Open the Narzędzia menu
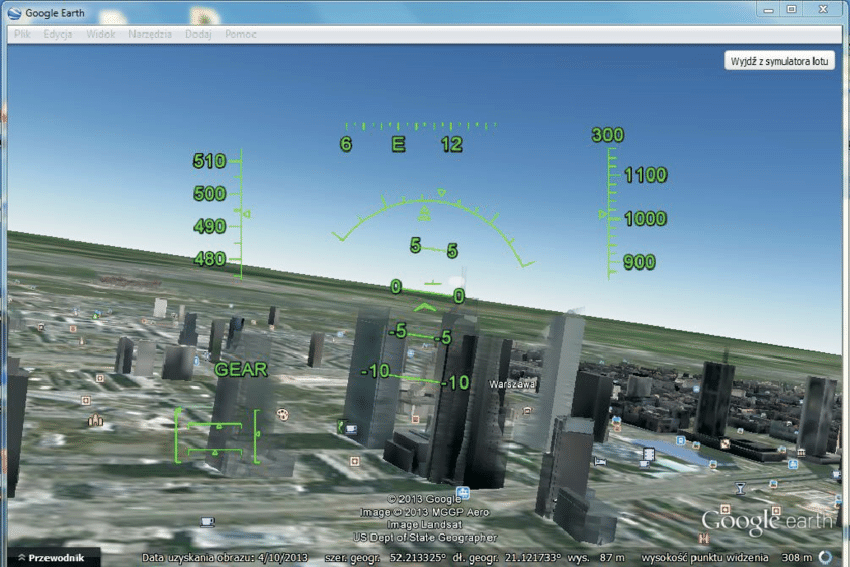The height and width of the screenshot is (567, 850). (x=150, y=34)
